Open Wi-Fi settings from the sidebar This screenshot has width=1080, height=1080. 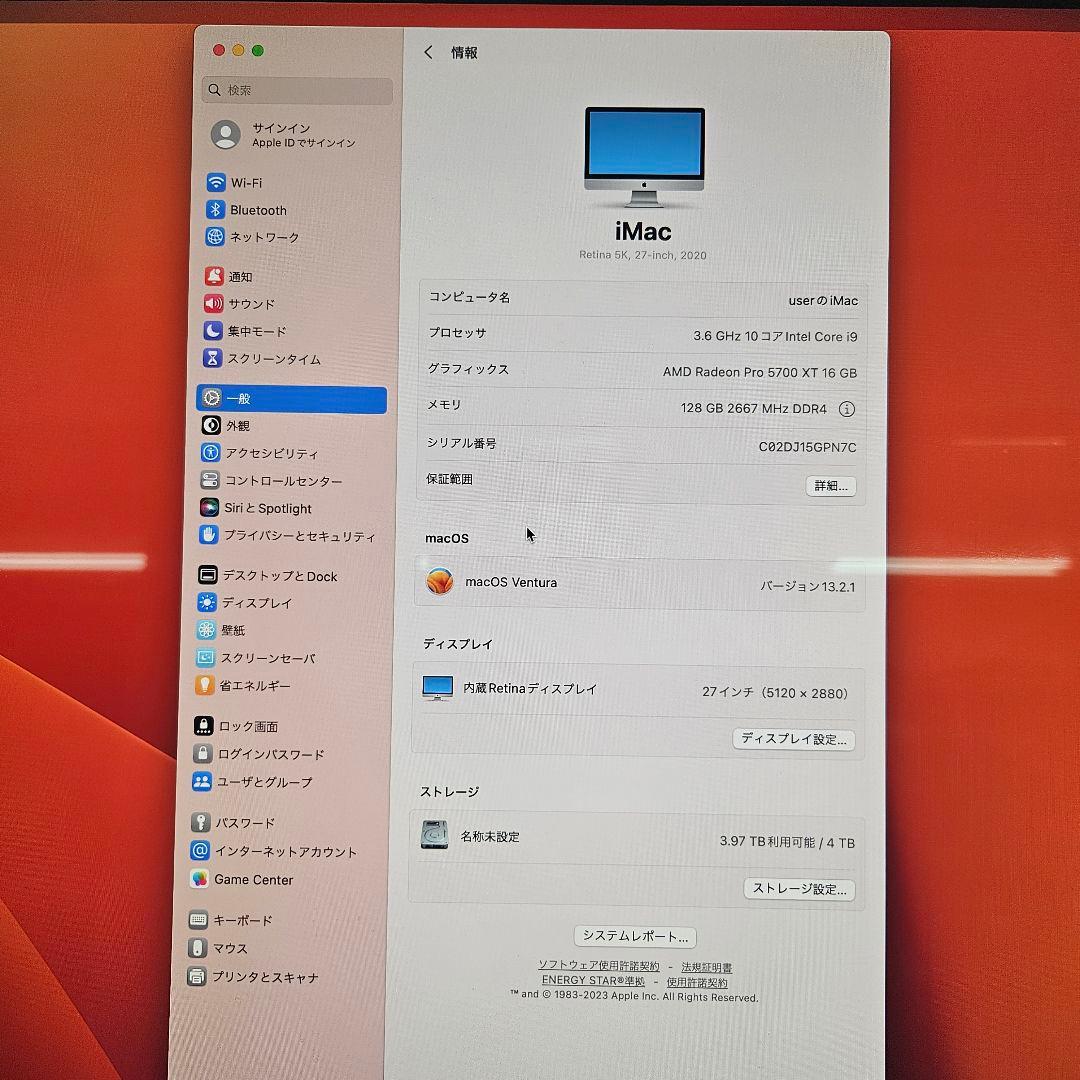[245, 183]
